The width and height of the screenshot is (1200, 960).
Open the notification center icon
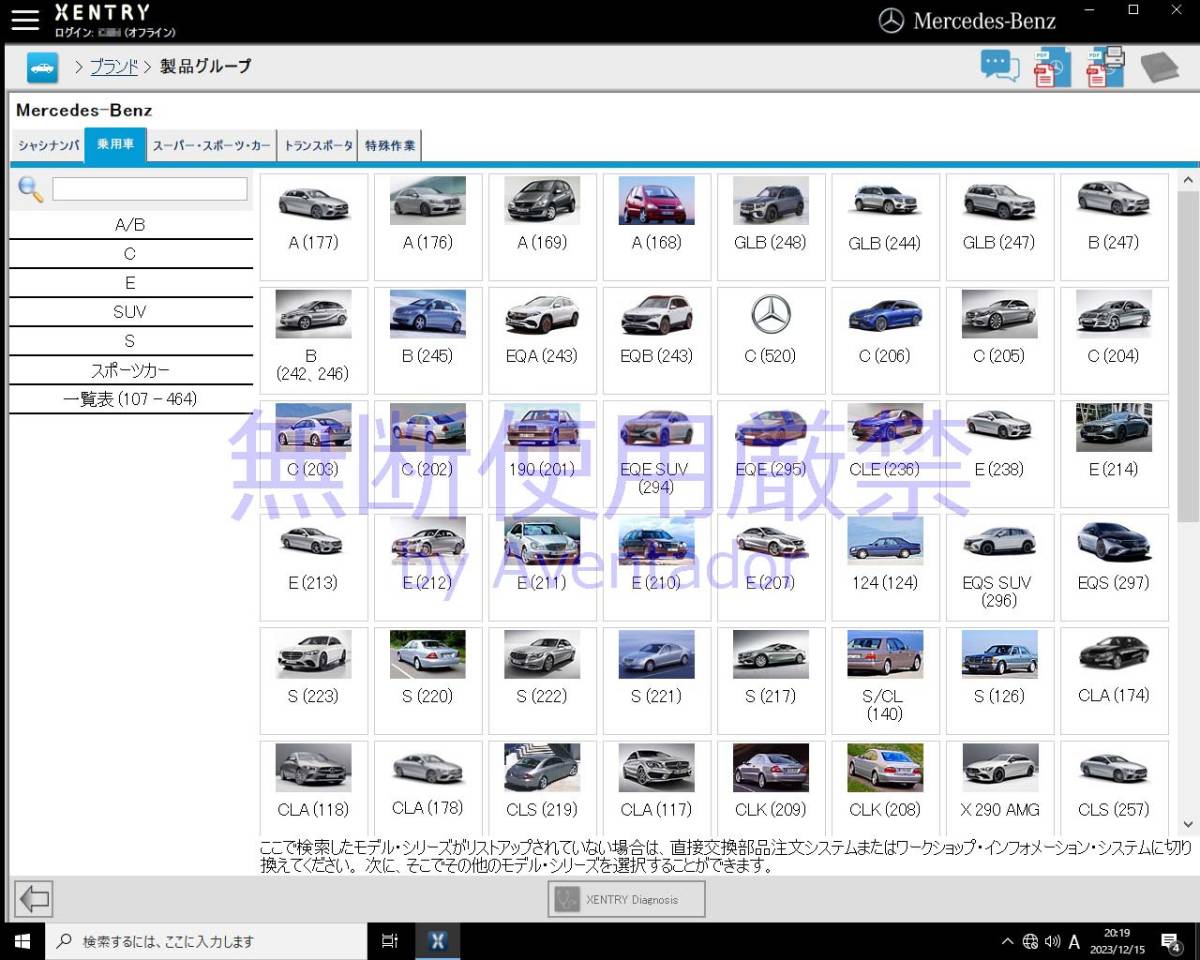point(1172,941)
